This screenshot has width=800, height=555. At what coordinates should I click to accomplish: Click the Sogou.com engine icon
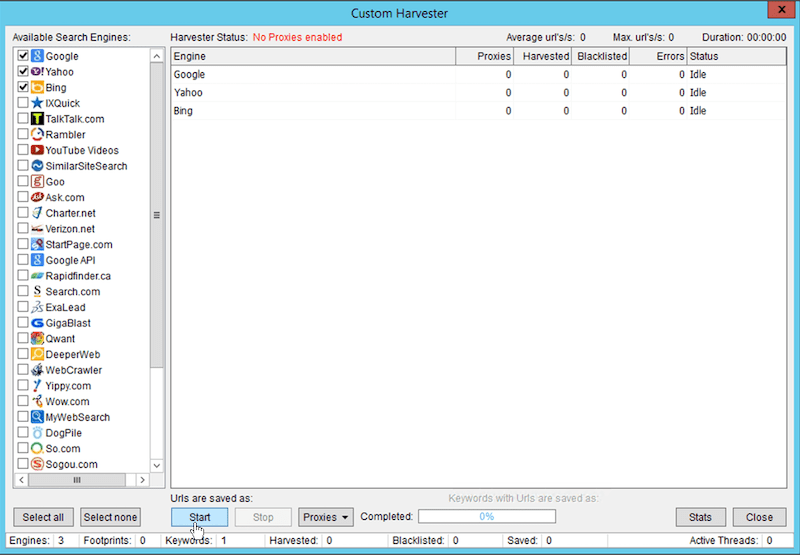[37, 464]
